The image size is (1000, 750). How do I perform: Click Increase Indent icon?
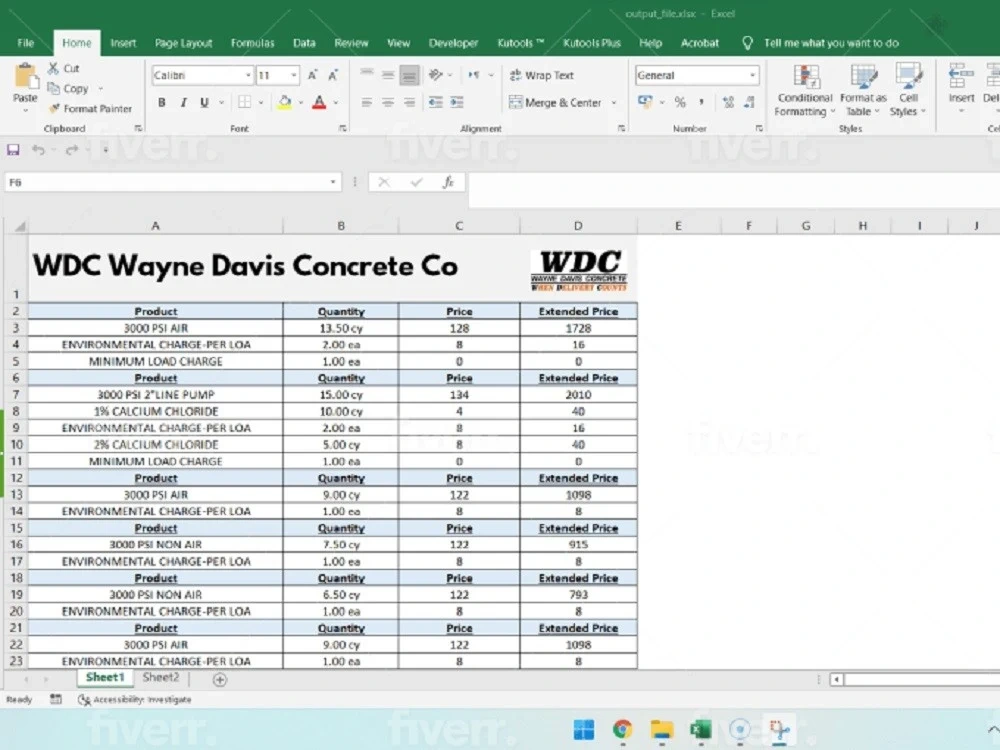tap(457, 102)
